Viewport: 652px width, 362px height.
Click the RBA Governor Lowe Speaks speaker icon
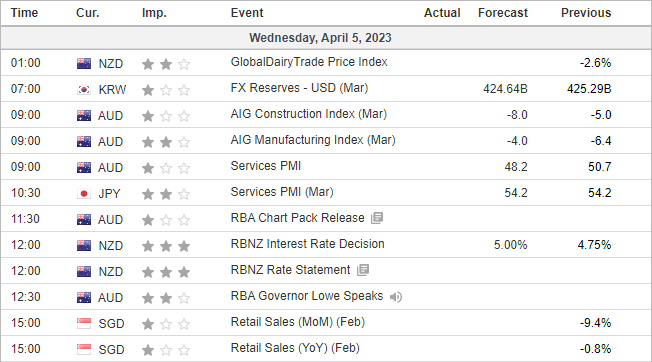tap(396, 297)
